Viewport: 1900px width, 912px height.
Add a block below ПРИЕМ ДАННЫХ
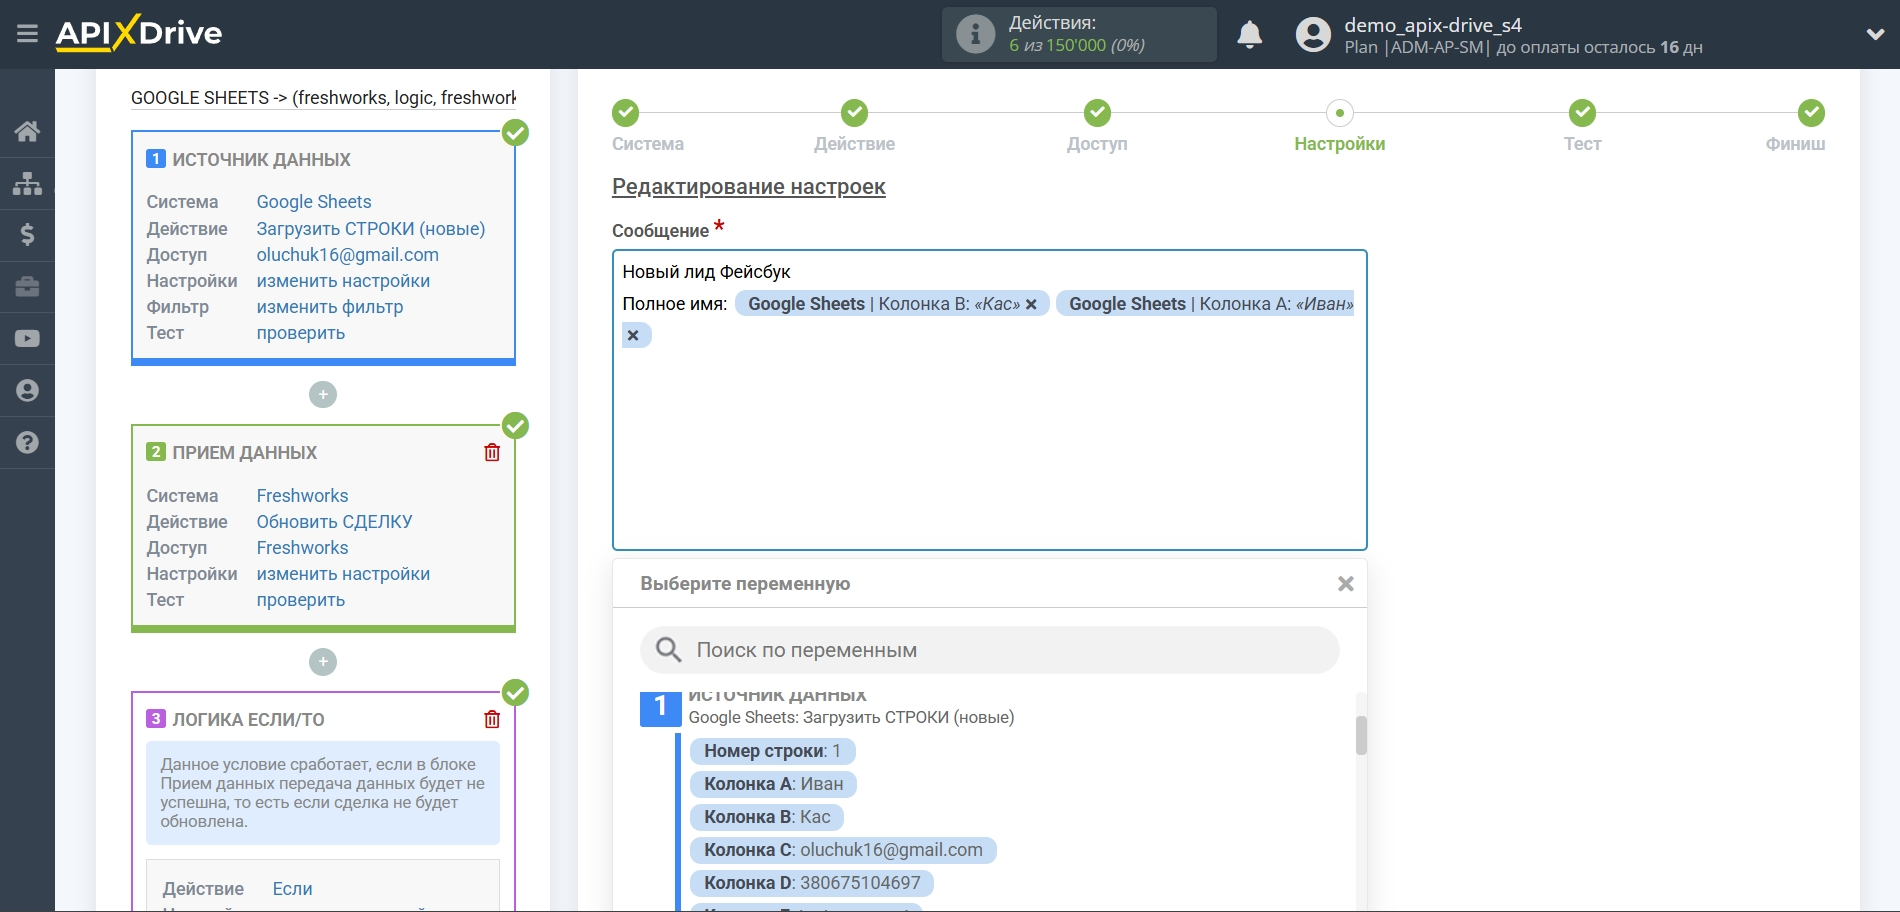click(x=323, y=662)
